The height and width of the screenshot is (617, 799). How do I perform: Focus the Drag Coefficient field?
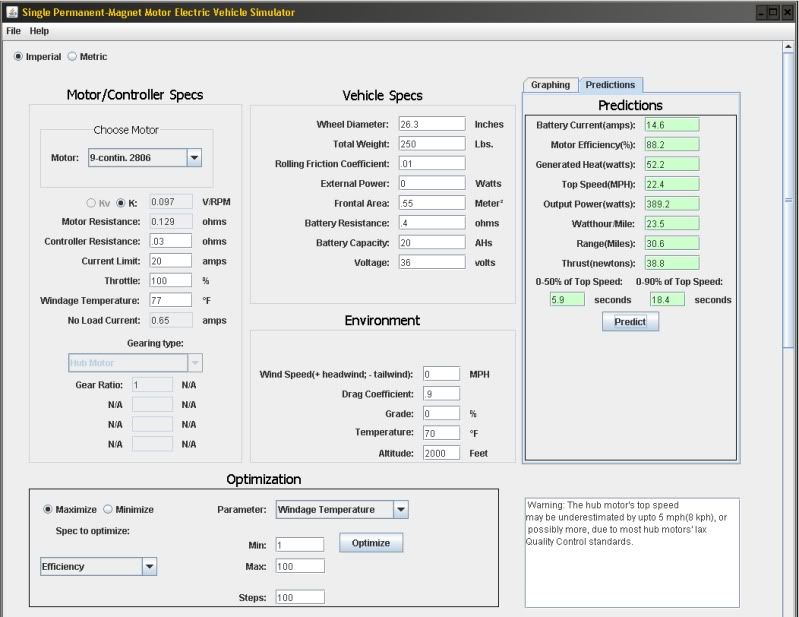click(440, 394)
